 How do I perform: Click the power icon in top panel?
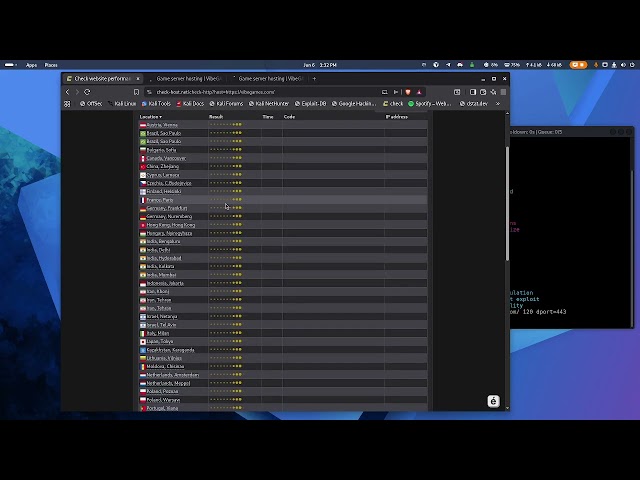click(x=632, y=65)
